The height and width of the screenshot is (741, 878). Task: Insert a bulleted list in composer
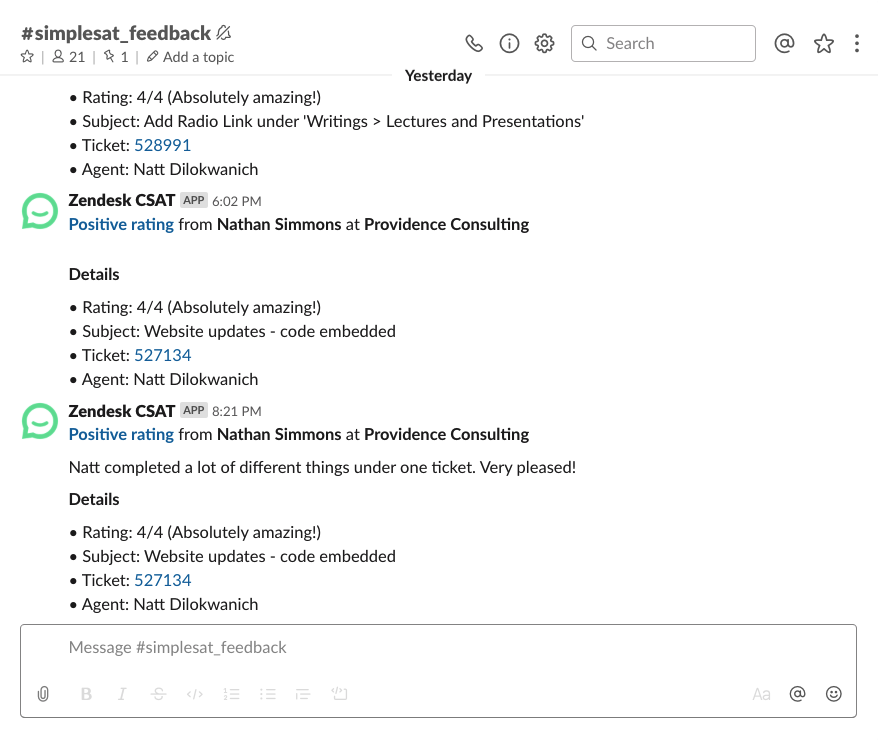coord(268,694)
